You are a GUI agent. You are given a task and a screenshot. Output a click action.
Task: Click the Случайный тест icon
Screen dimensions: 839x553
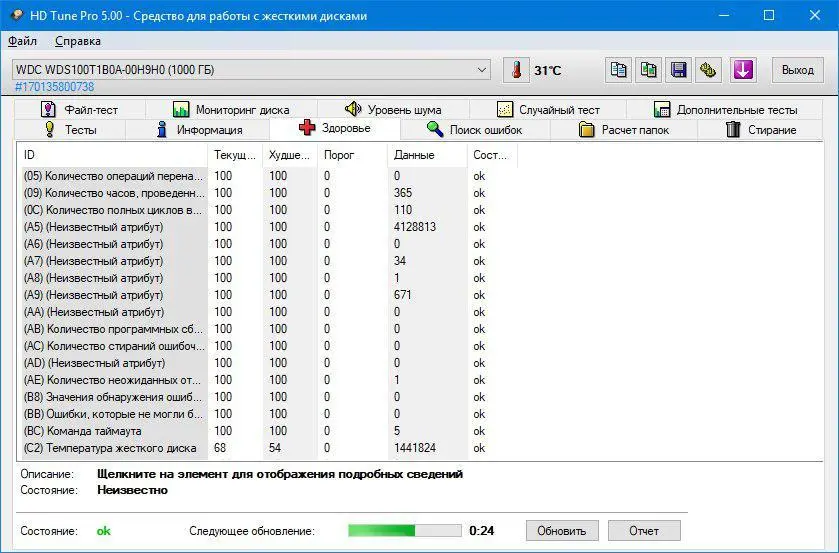point(505,109)
